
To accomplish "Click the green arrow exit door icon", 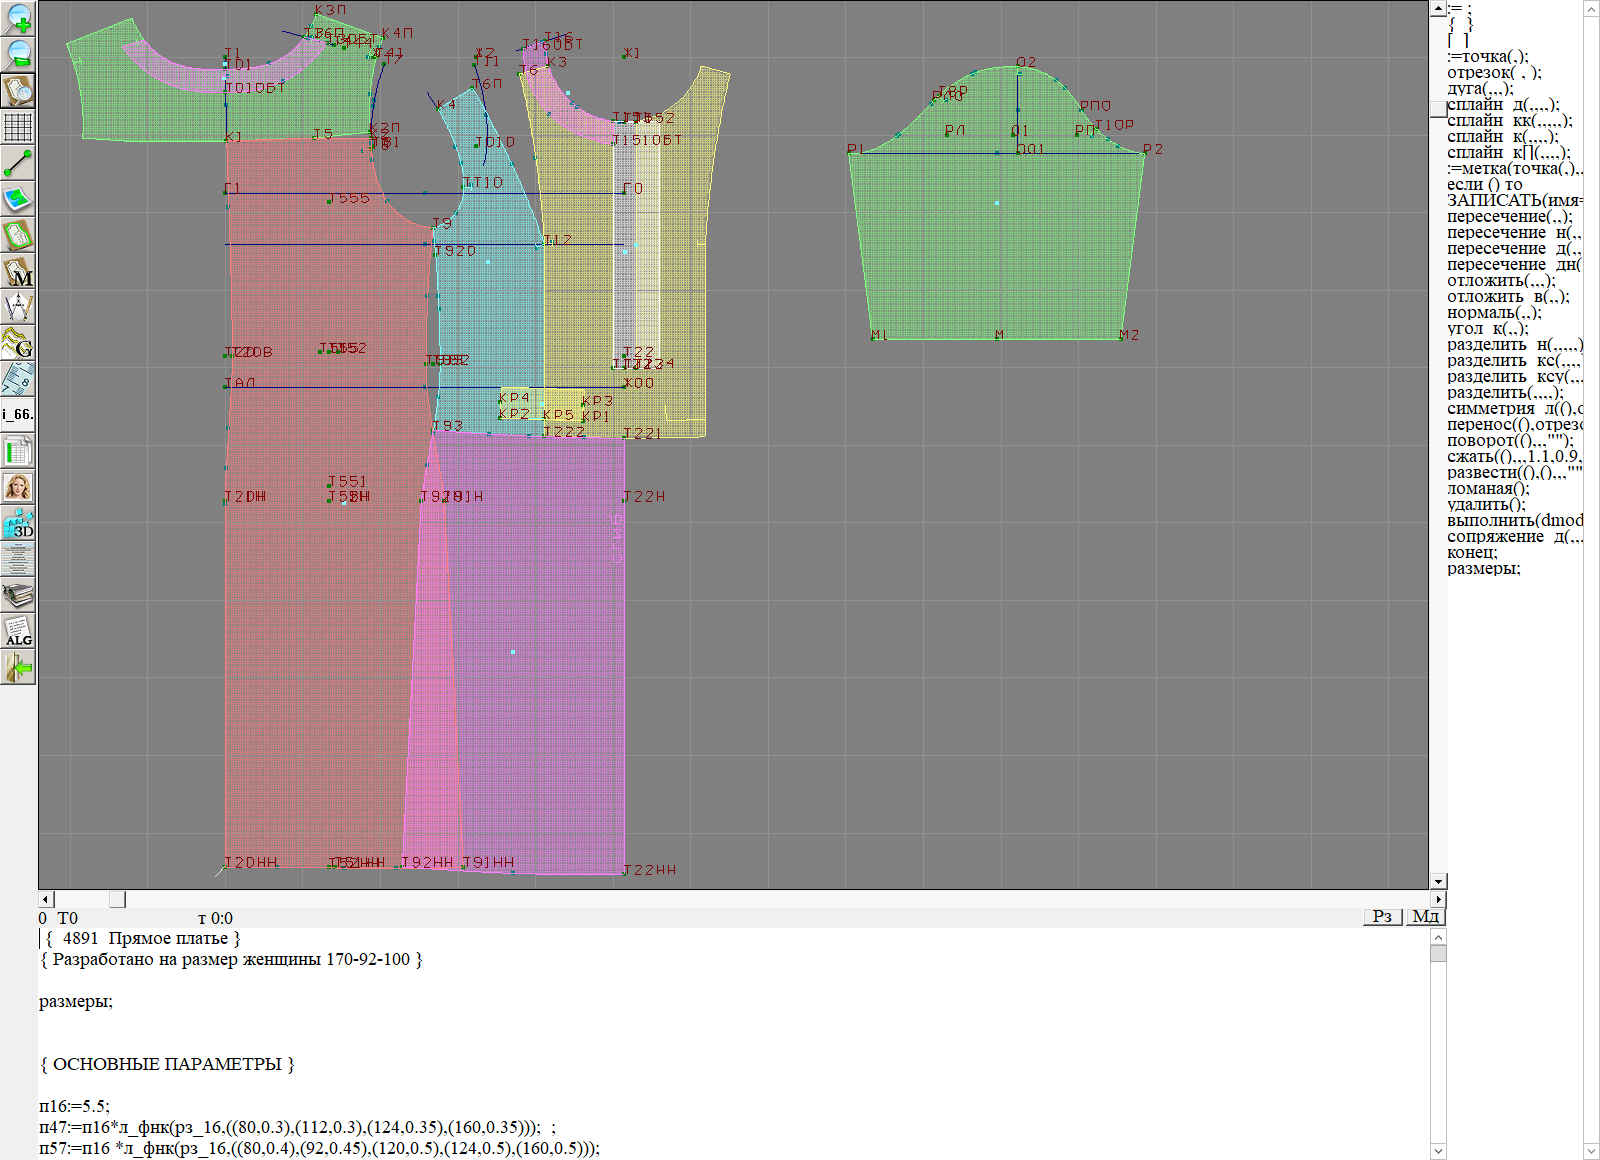I will (18, 667).
